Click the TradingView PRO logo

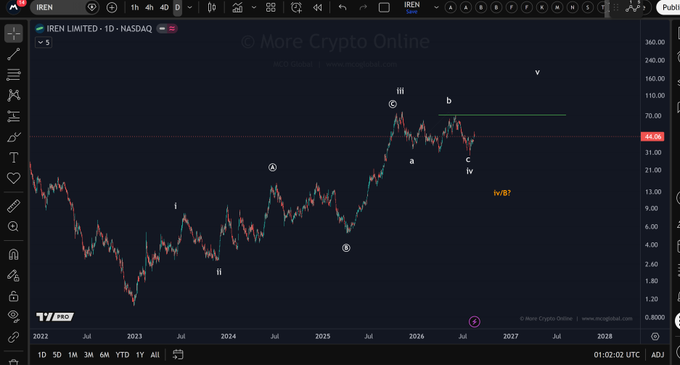point(55,317)
